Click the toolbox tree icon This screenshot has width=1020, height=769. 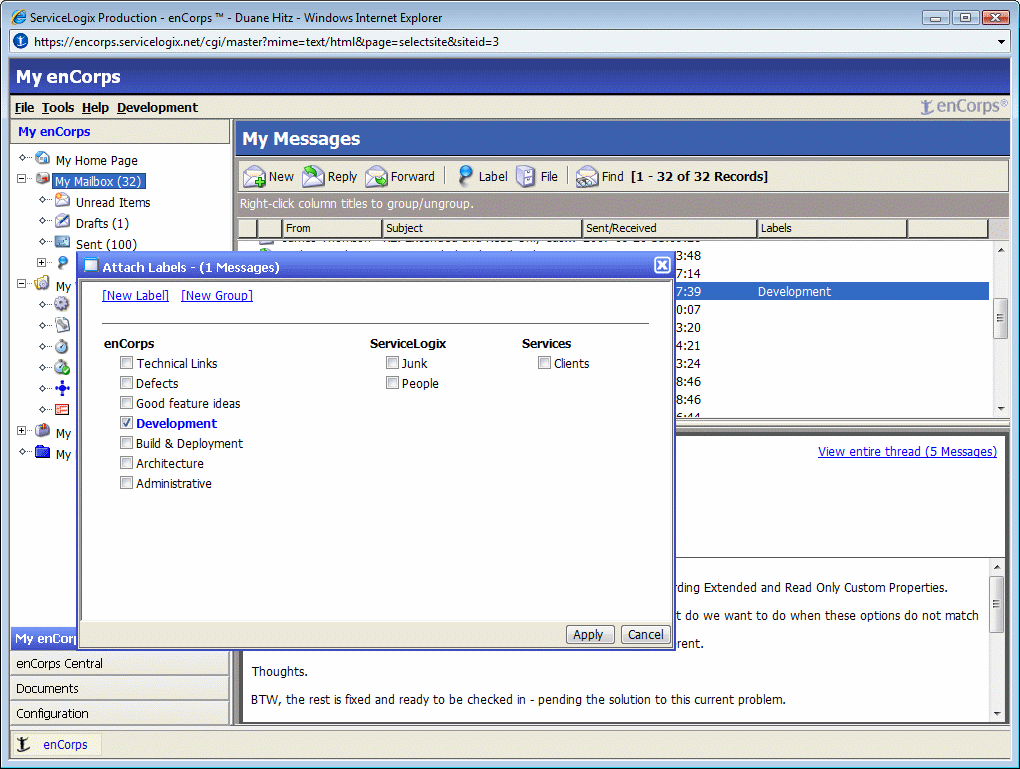click(x=43, y=431)
